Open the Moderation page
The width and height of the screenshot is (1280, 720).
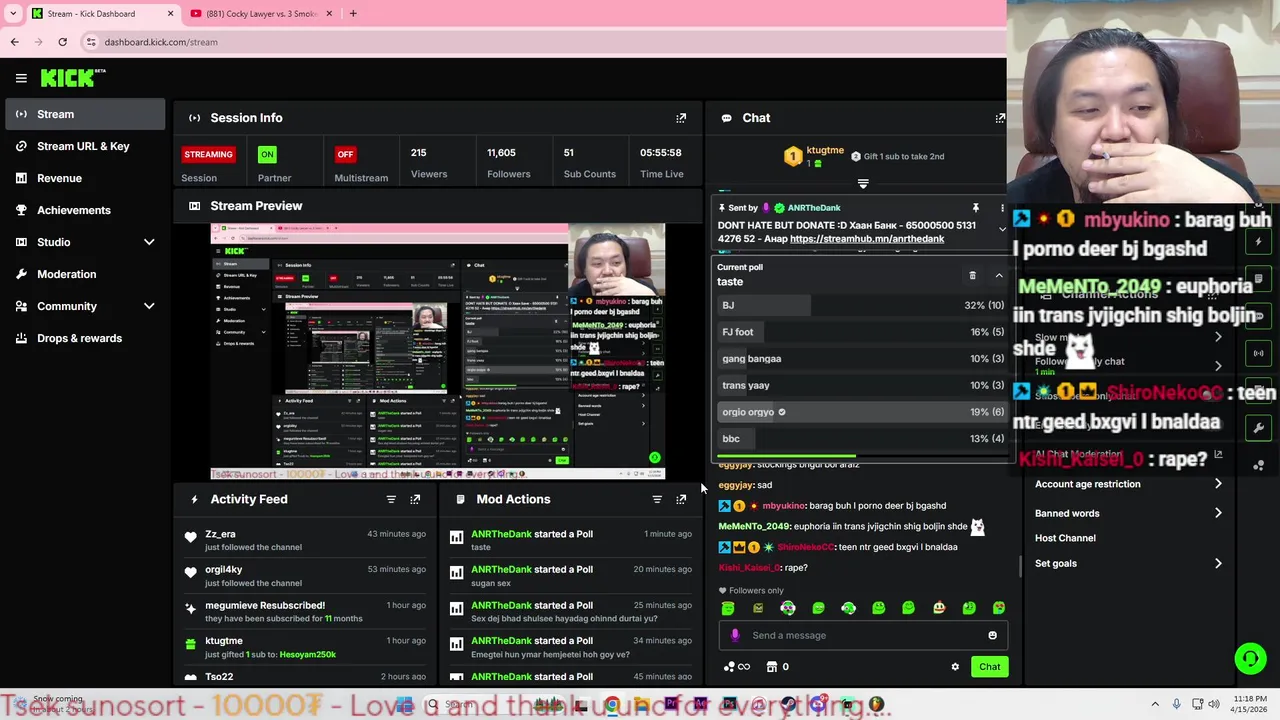coord(85,274)
